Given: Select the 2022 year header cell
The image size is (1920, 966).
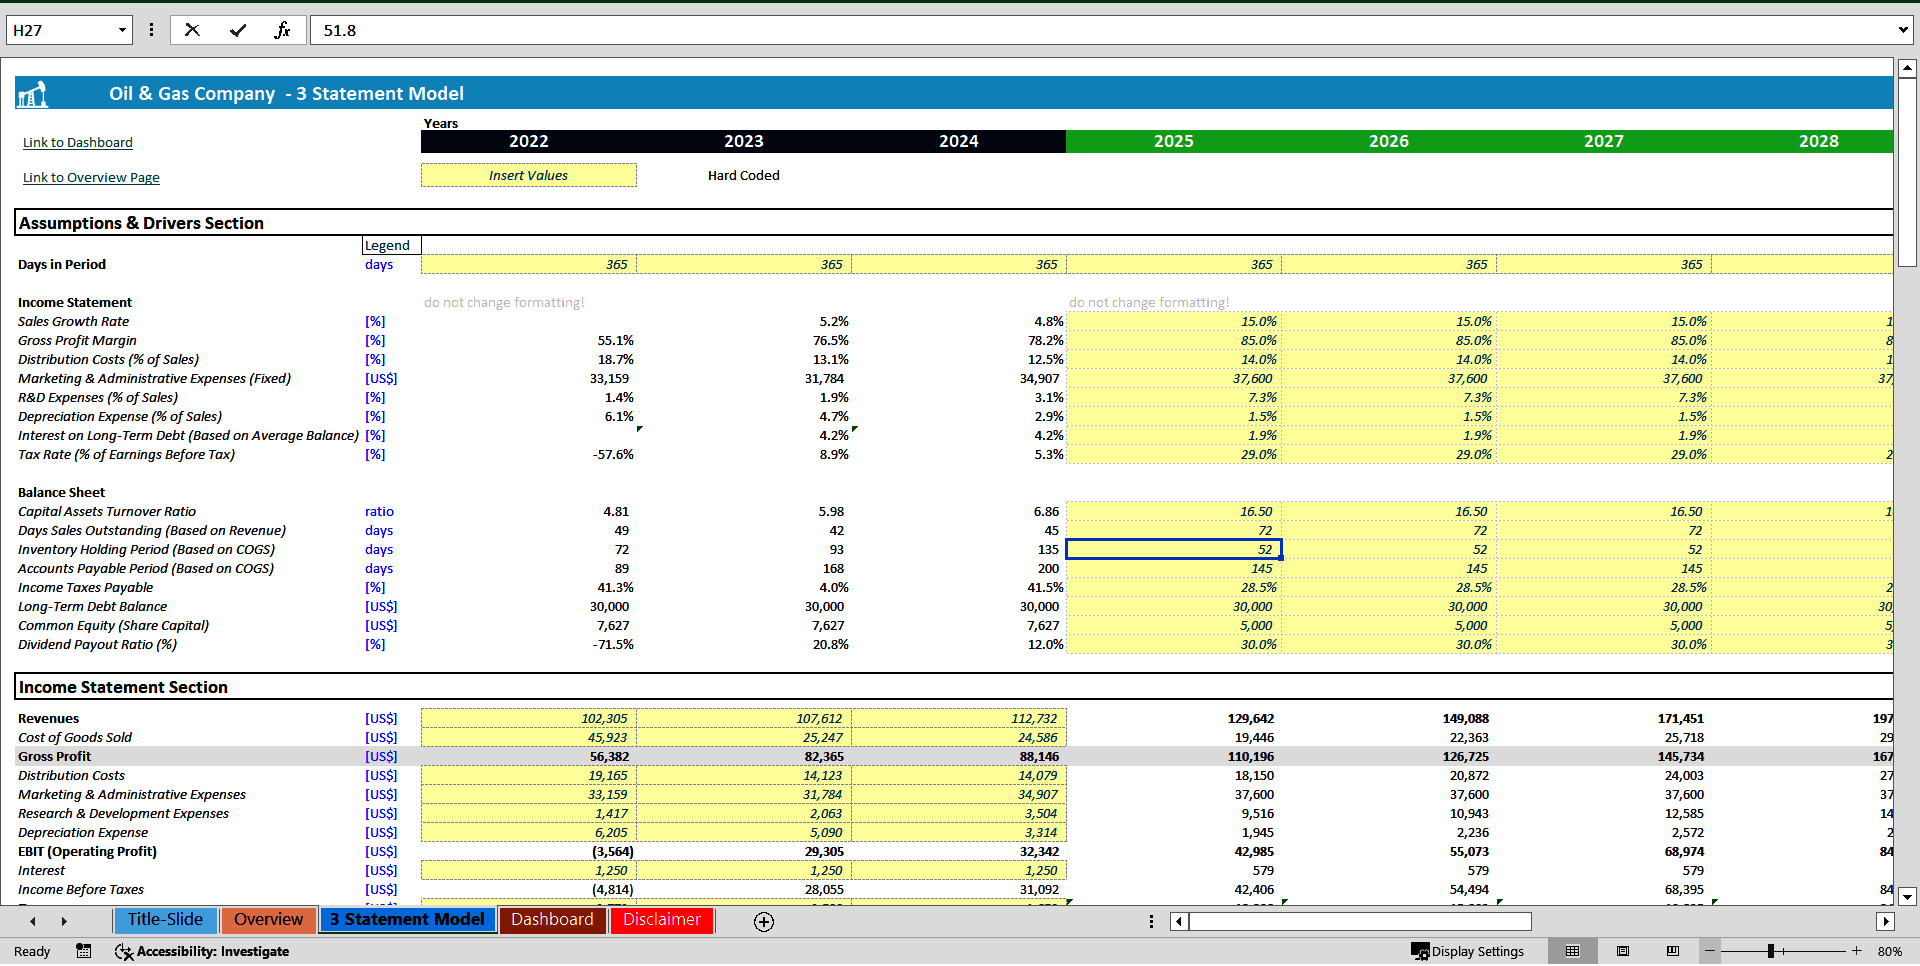Looking at the screenshot, I should tap(529, 141).
